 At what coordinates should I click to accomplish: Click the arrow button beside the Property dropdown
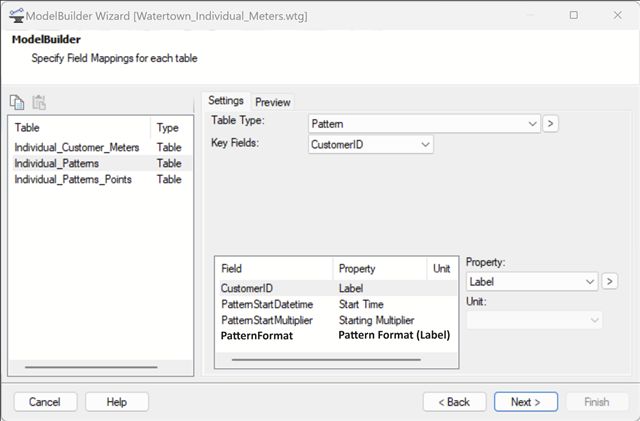(609, 281)
